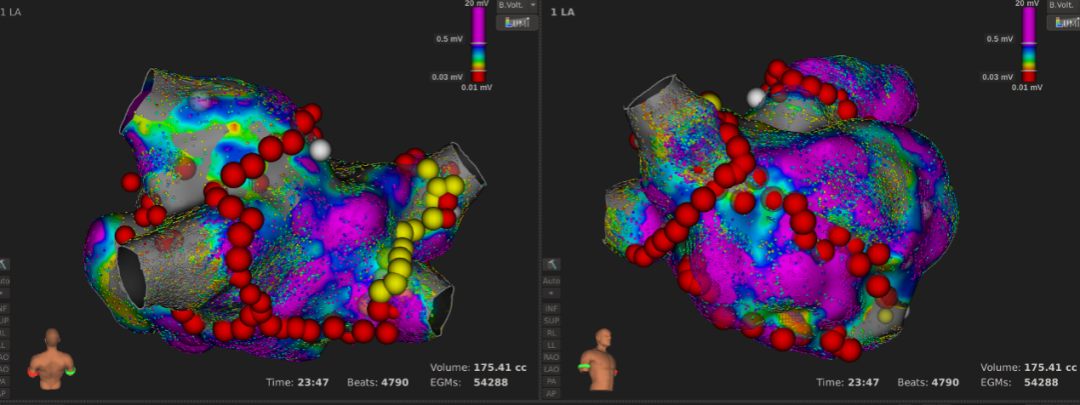The width and height of the screenshot is (1080, 405).
Task: Open the B.Volt. map type dropdown in right view
Action: pos(1062,6)
